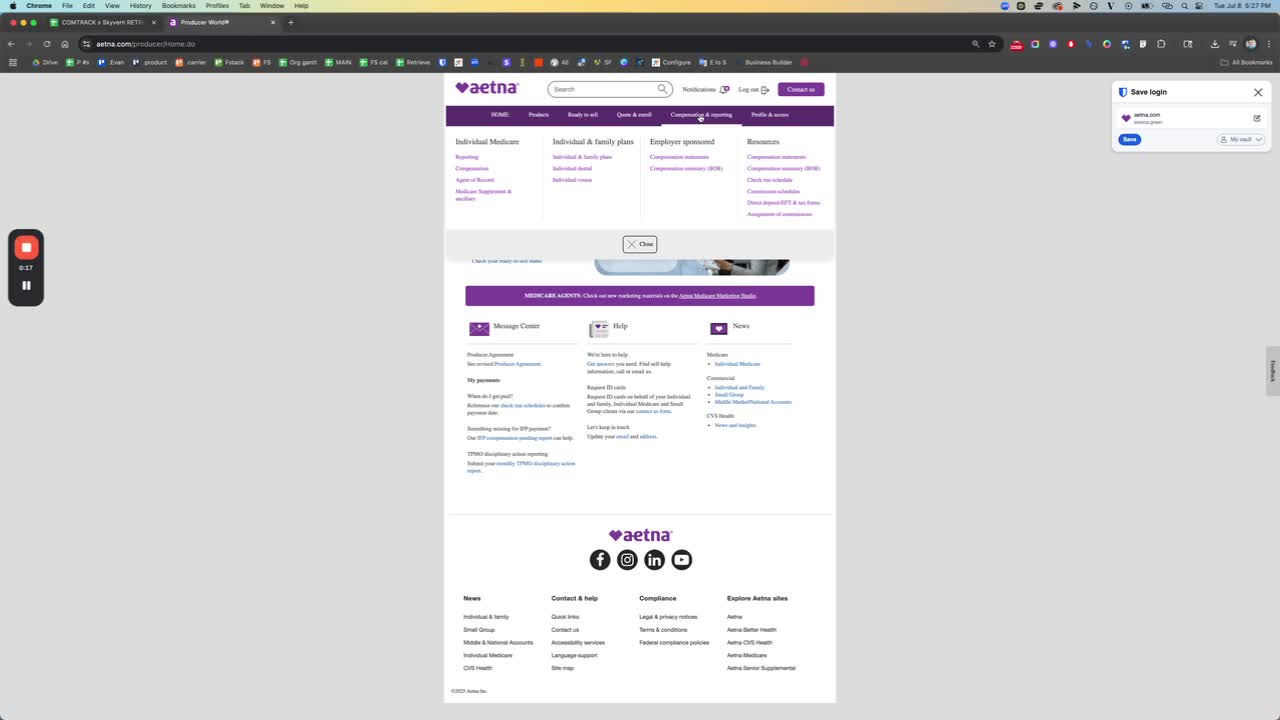Open the Quote & enroll menu

point(634,115)
